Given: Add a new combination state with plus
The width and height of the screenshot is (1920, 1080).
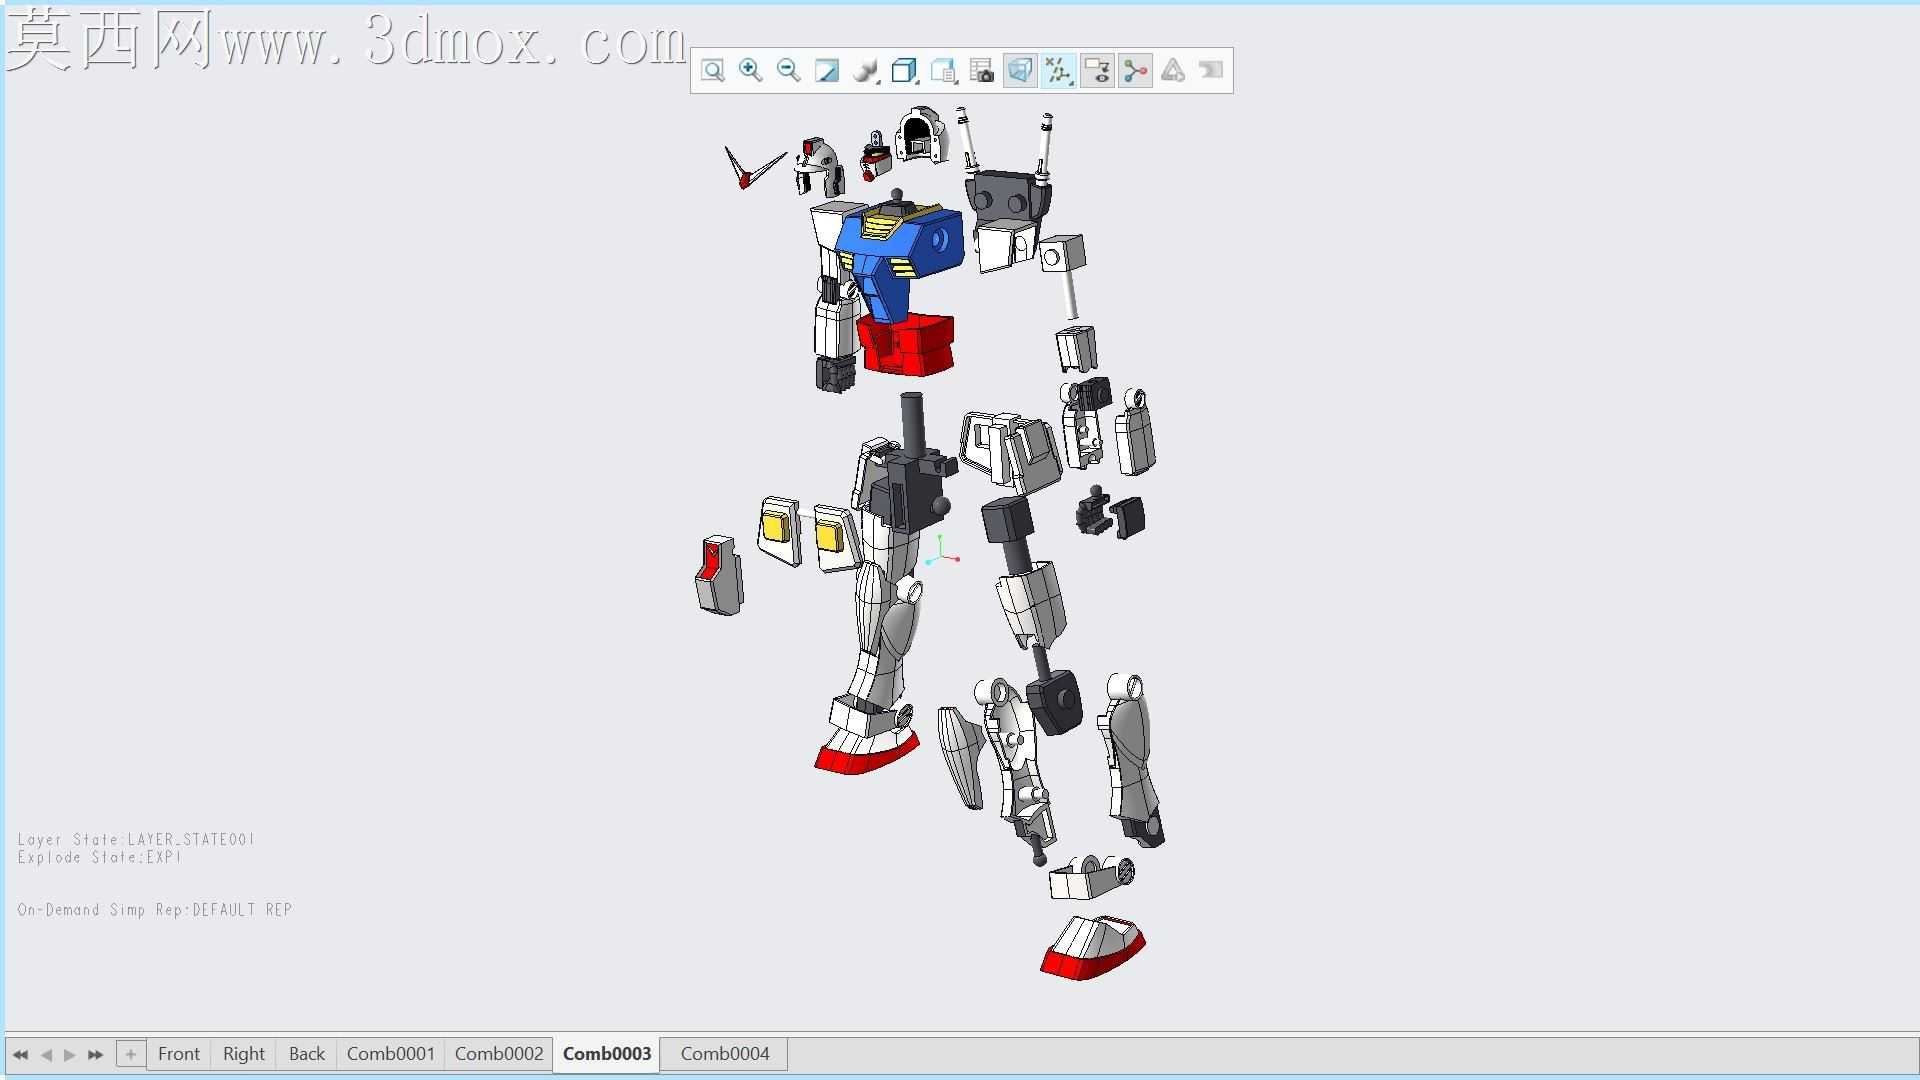Looking at the screenshot, I should tap(130, 1054).
